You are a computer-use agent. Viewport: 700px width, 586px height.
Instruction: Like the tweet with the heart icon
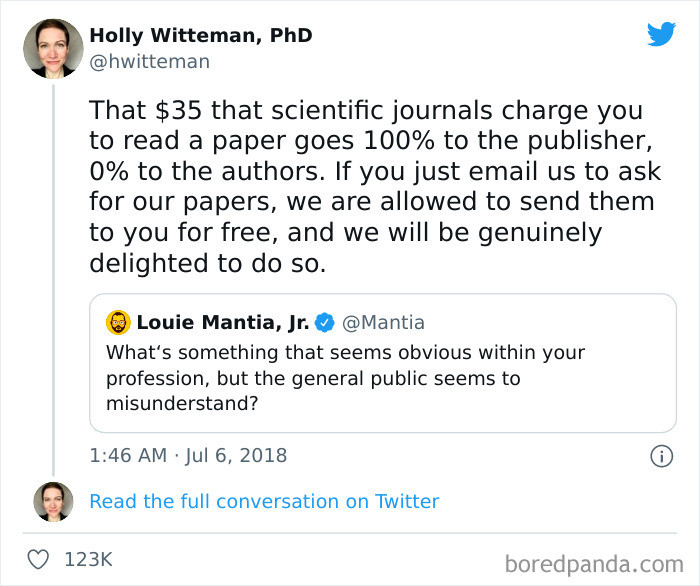pos(38,560)
